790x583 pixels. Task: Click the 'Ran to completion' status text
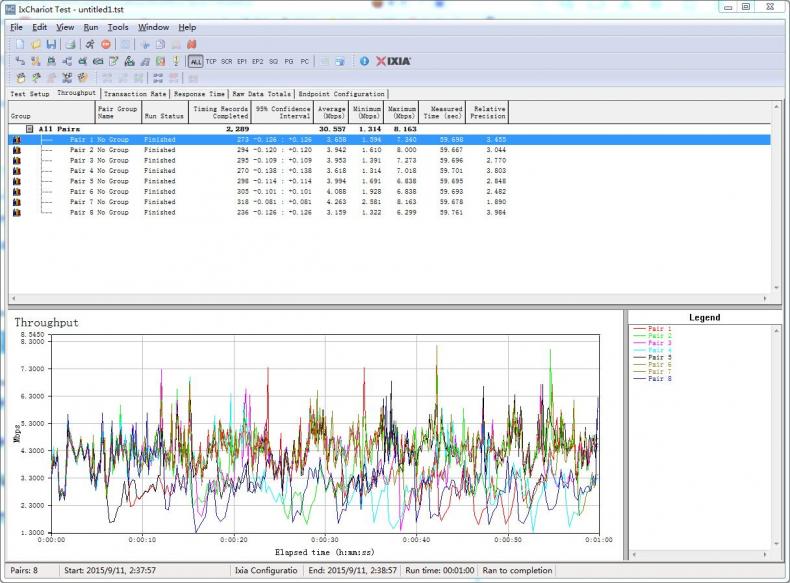pos(517,570)
